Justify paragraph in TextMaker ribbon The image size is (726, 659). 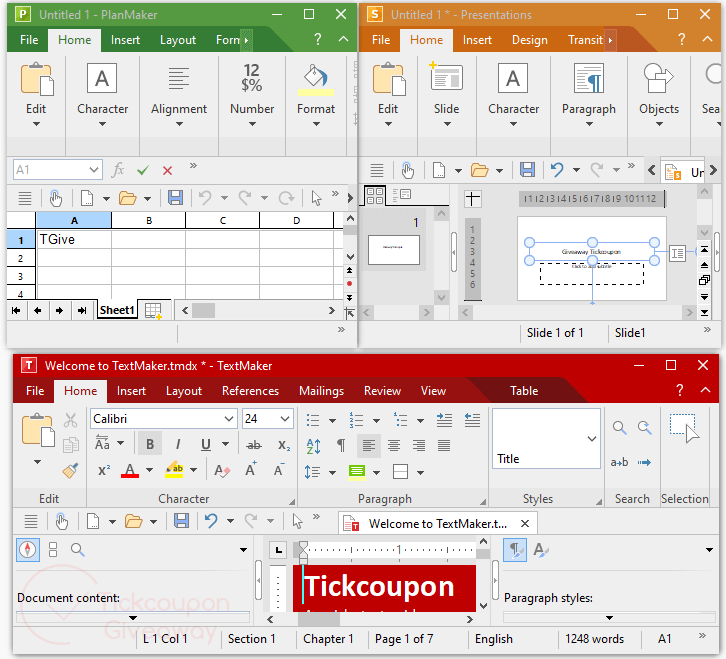pos(444,445)
